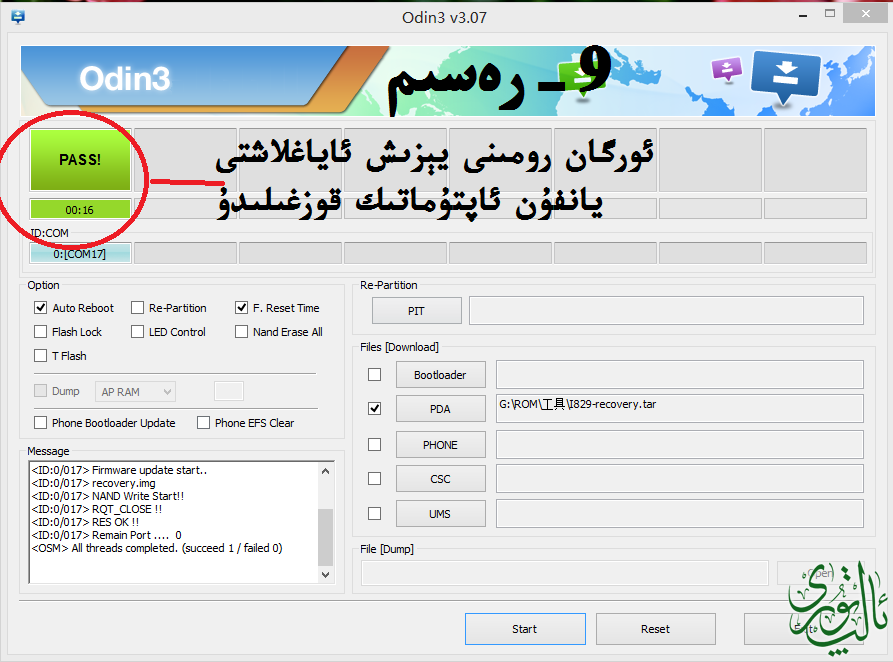Screen dimensions: 893x662
Task: Click the small field next to AP RAM
Action: (x=229, y=391)
